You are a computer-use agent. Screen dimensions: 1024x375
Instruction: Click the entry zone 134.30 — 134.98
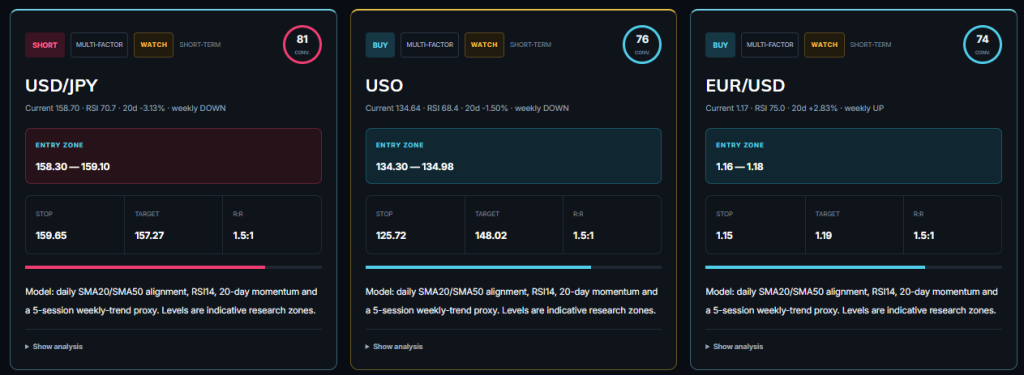click(513, 155)
